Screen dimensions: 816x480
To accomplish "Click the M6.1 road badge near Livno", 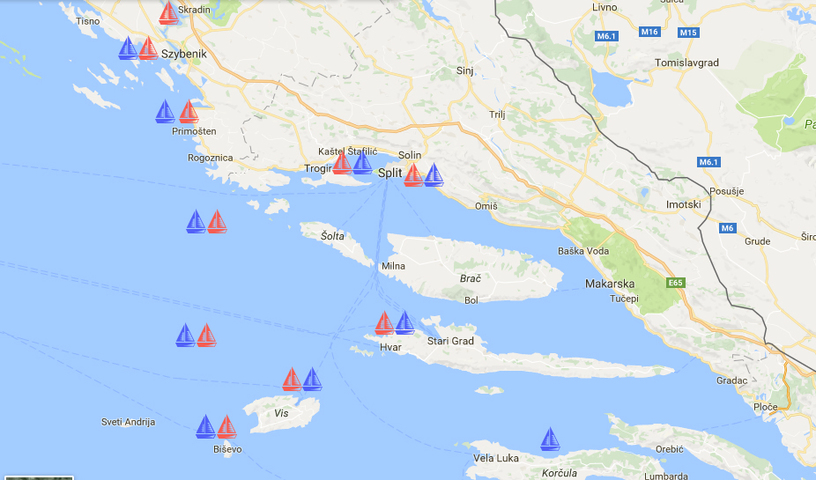I will (606, 36).
